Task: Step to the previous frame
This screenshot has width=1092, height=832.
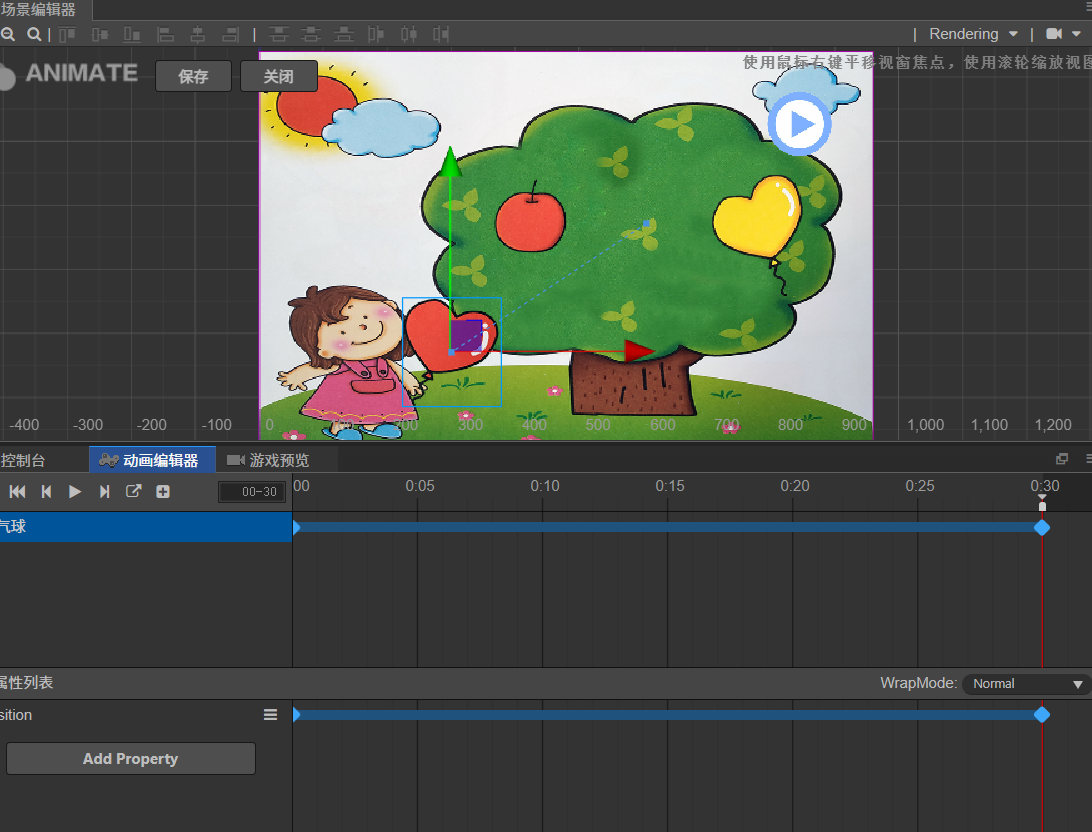Action: (47, 492)
